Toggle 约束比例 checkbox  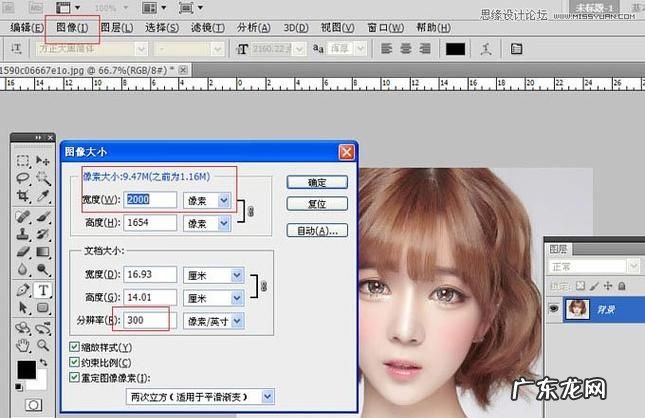(x=74, y=362)
